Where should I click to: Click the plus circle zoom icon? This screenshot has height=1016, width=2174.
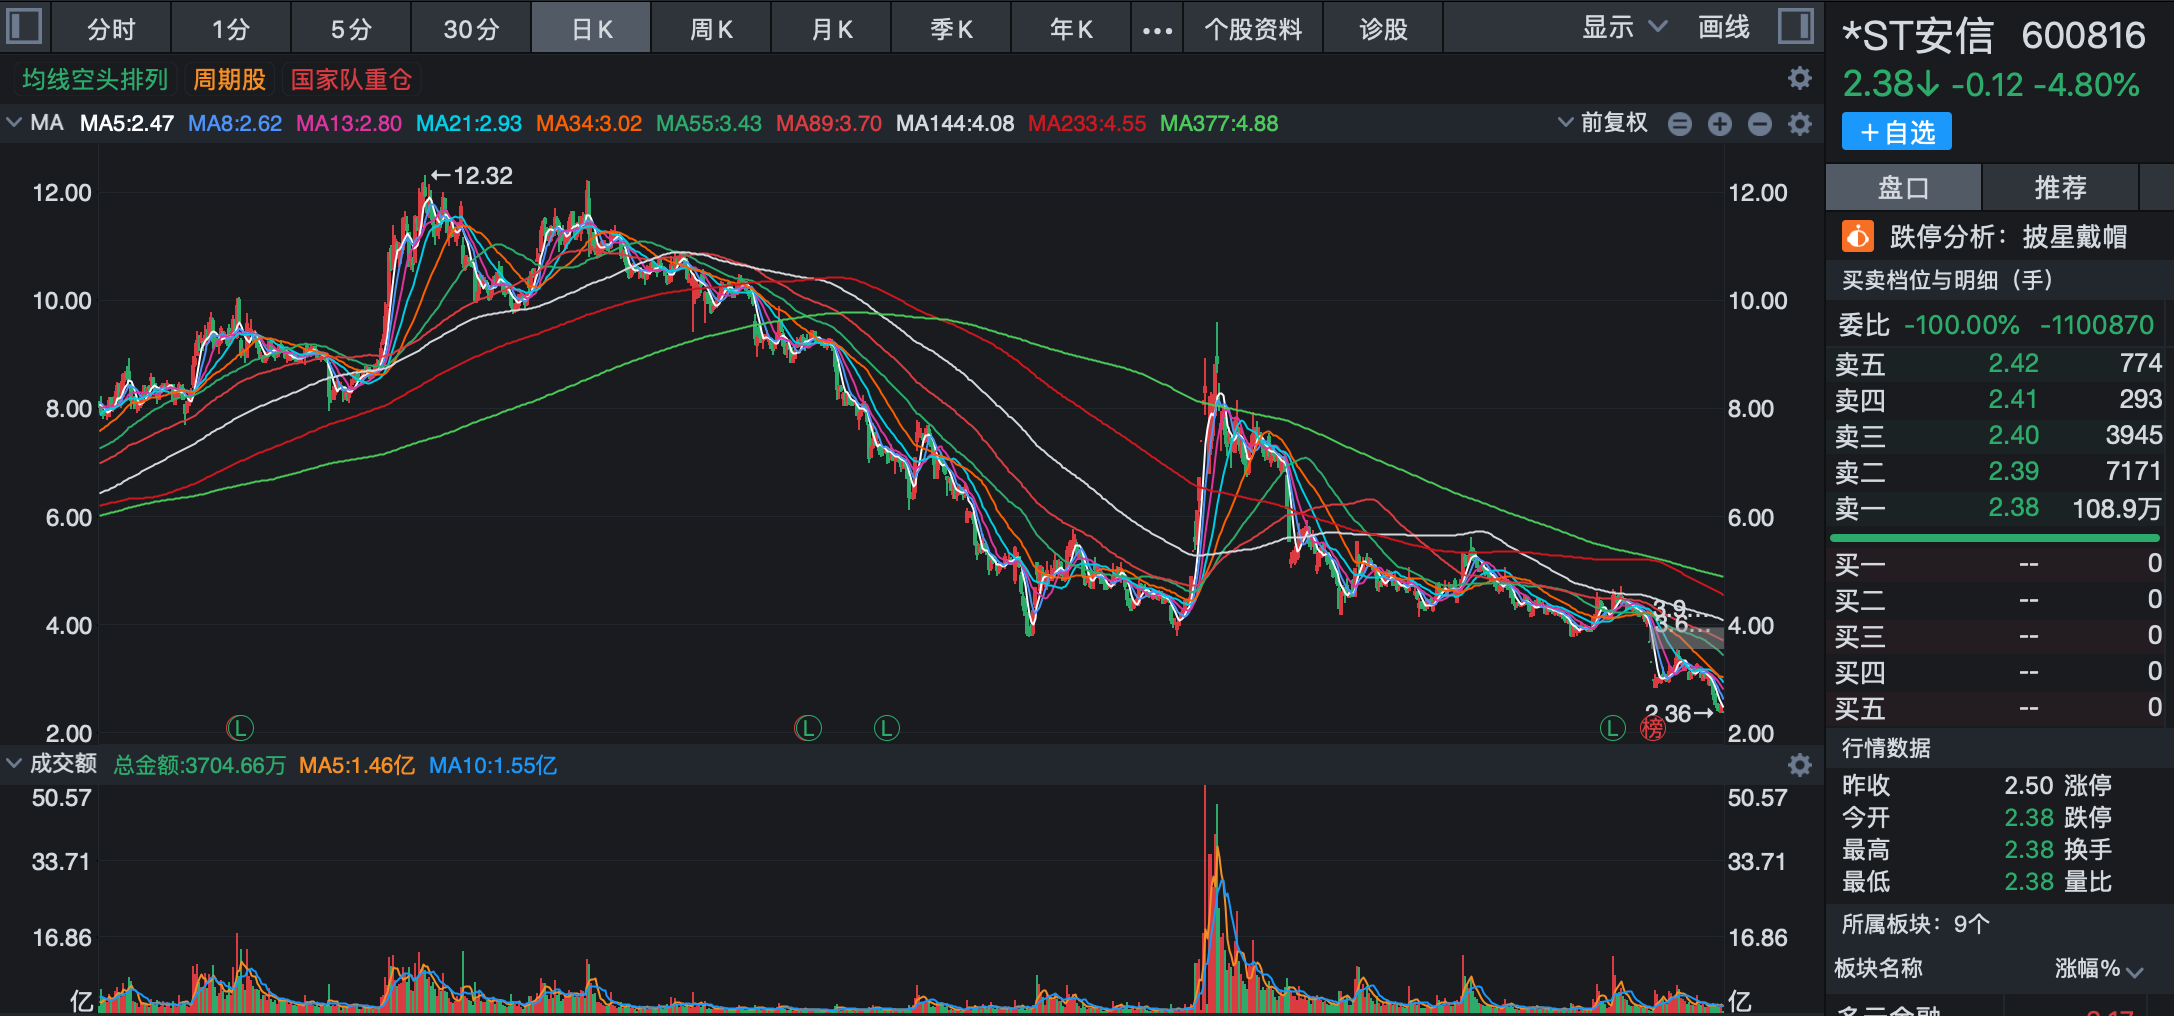(x=1720, y=124)
